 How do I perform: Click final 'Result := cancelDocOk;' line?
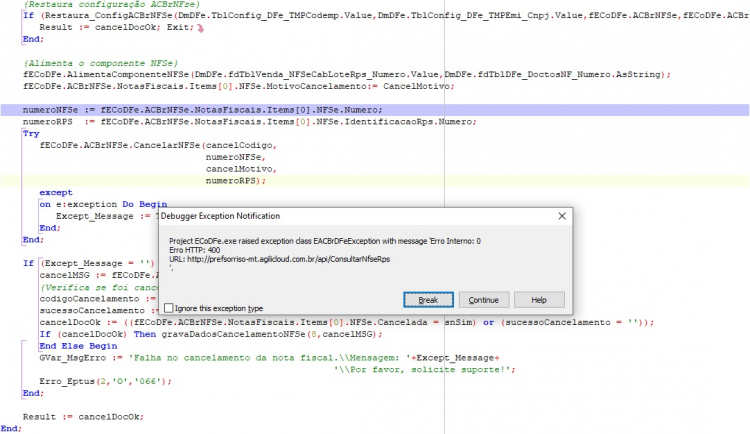(x=83, y=417)
